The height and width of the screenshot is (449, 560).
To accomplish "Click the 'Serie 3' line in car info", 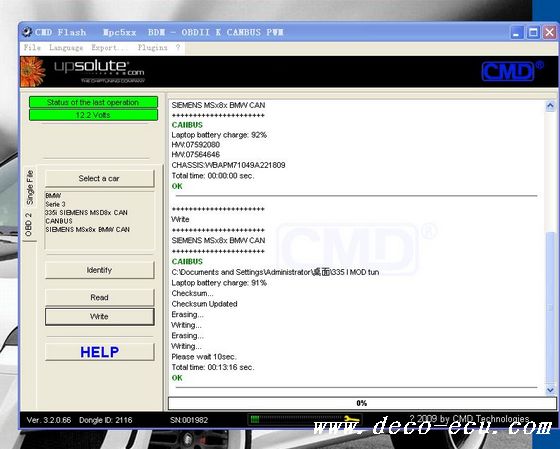I will click(55, 204).
